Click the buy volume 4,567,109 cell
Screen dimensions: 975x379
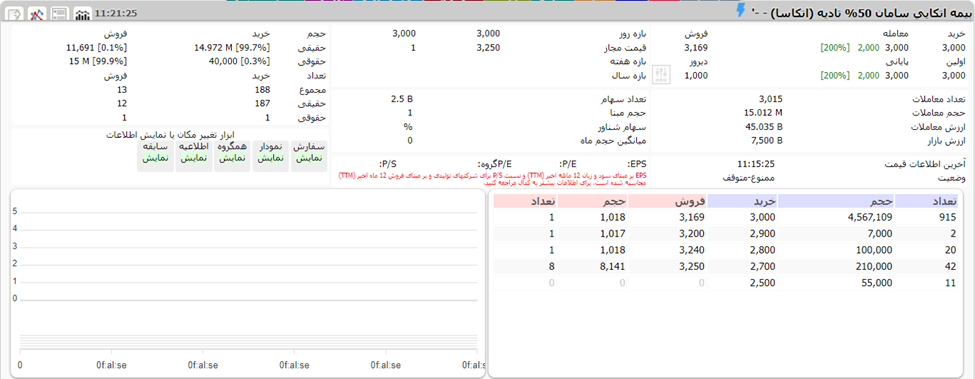[x=870, y=217]
